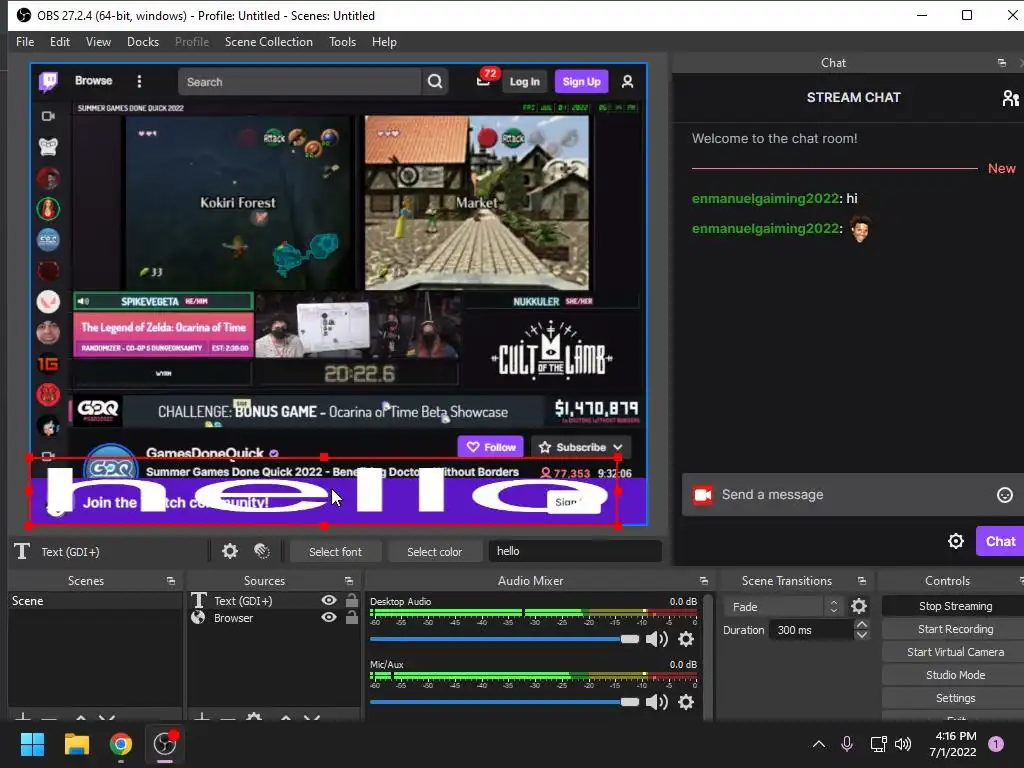This screenshot has width=1024, height=768.
Task: Select the Scene item in Scenes list
Action: (x=95, y=601)
